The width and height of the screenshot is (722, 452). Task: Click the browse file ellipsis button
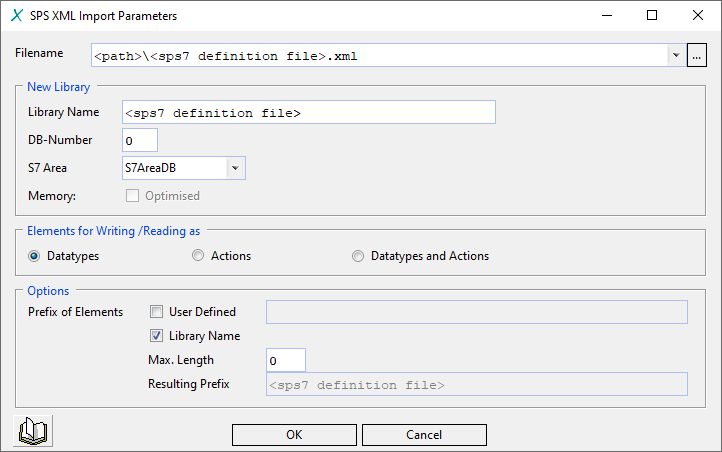(697, 56)
